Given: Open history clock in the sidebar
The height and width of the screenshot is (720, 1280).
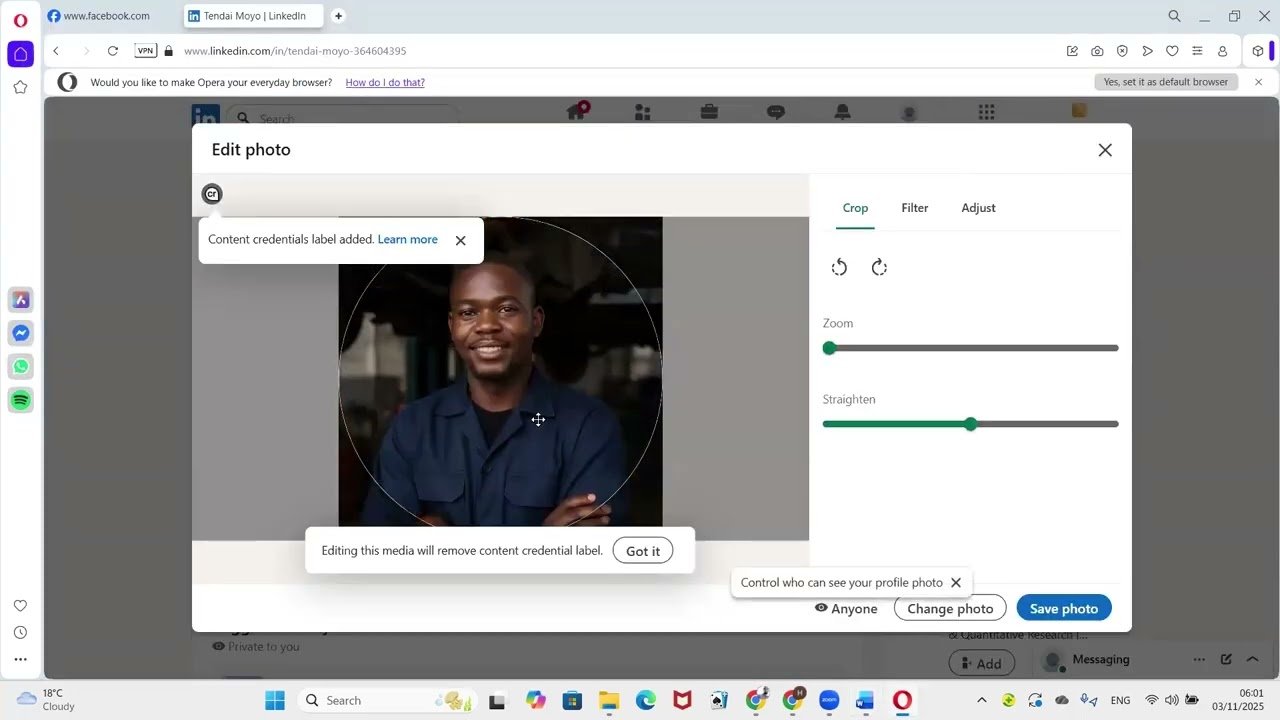Looking at the screenshot, I should [x=20, y=632].
